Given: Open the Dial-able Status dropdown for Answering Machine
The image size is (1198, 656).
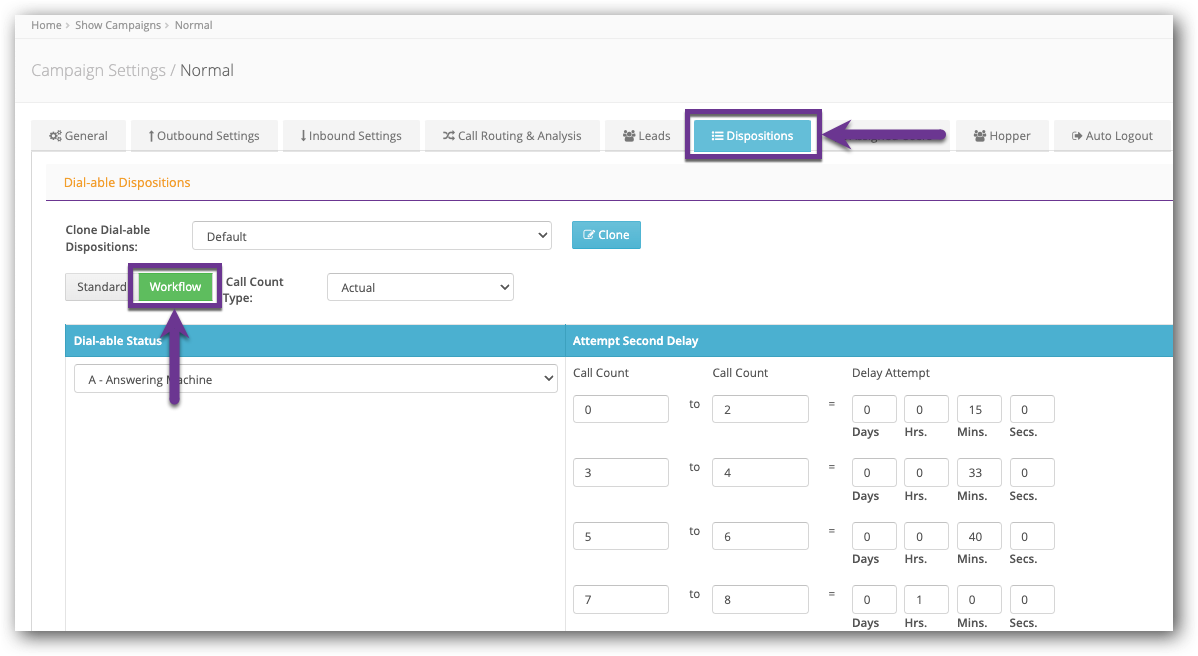Looking at the screenshot, I should 315,378.
